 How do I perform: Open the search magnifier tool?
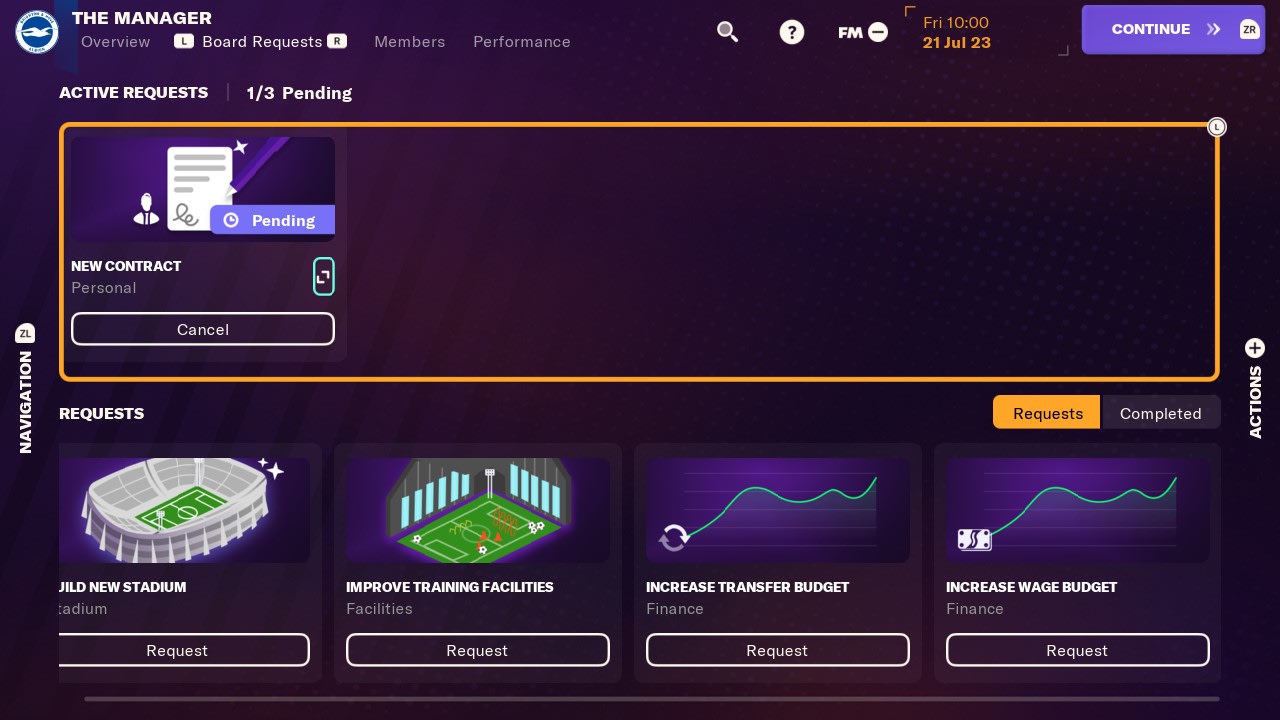coord(728,32)
